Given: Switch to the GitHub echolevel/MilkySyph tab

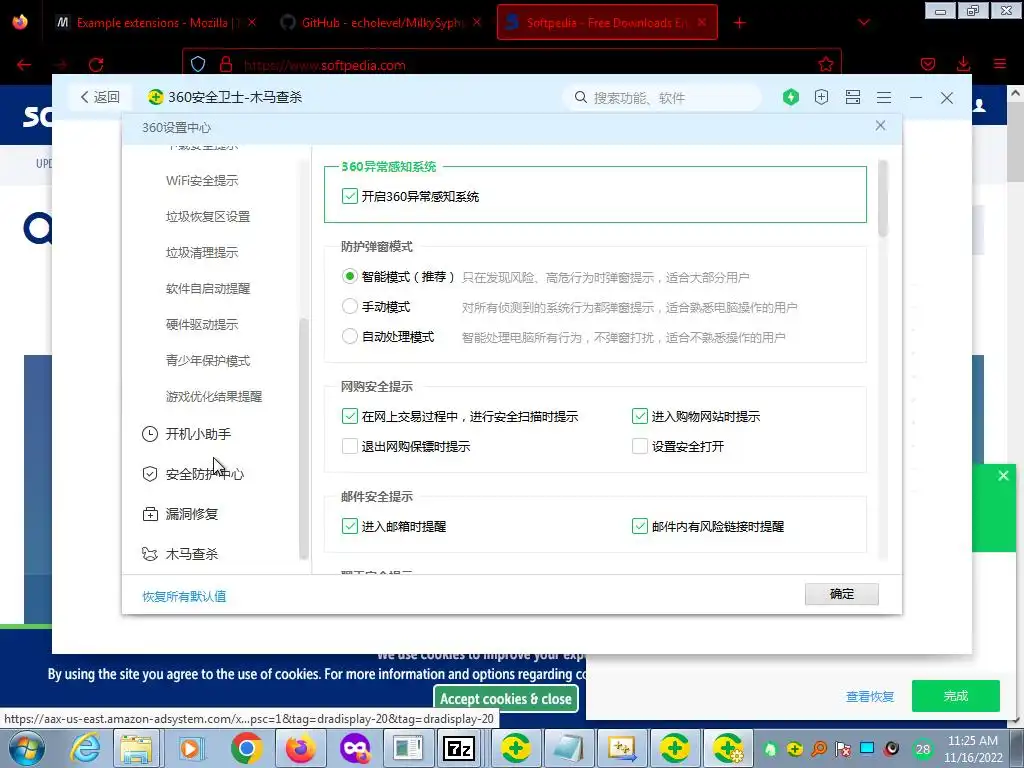Looking at the screenshot, I should click(380, 22).
